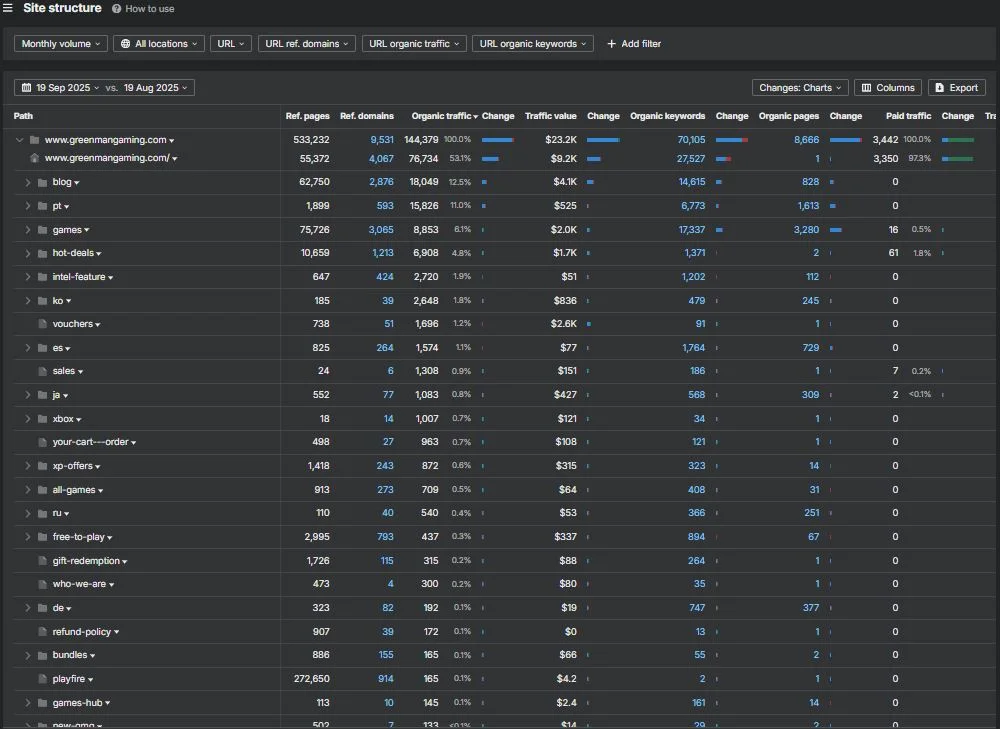1000x729 pixels.
Task: Click the who-we-are page icon
Action: [x=43, y=584]
